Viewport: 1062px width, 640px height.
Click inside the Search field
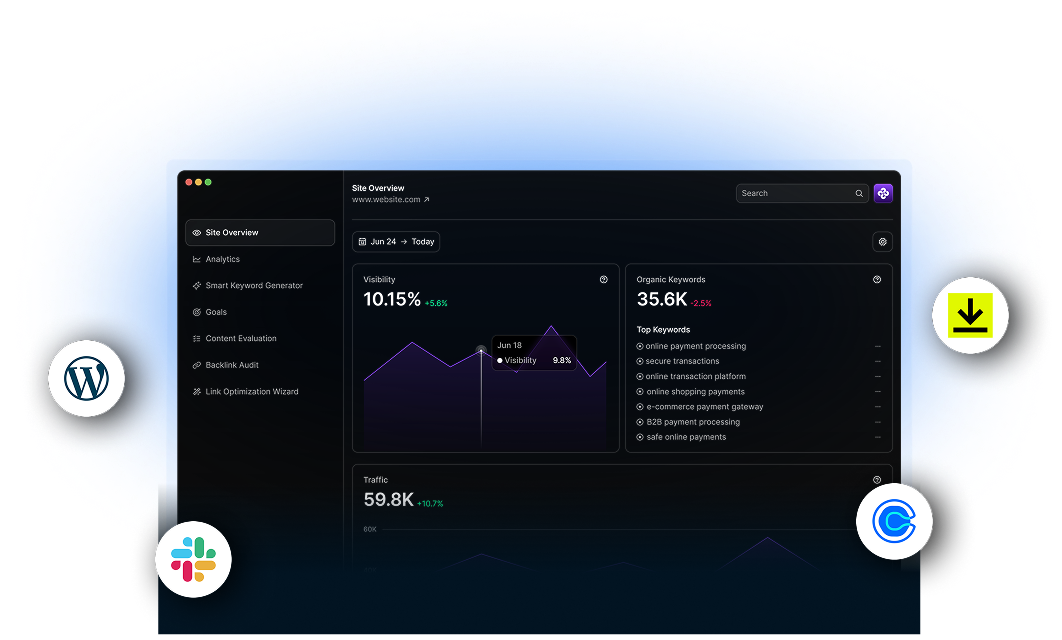click(802, 193)
